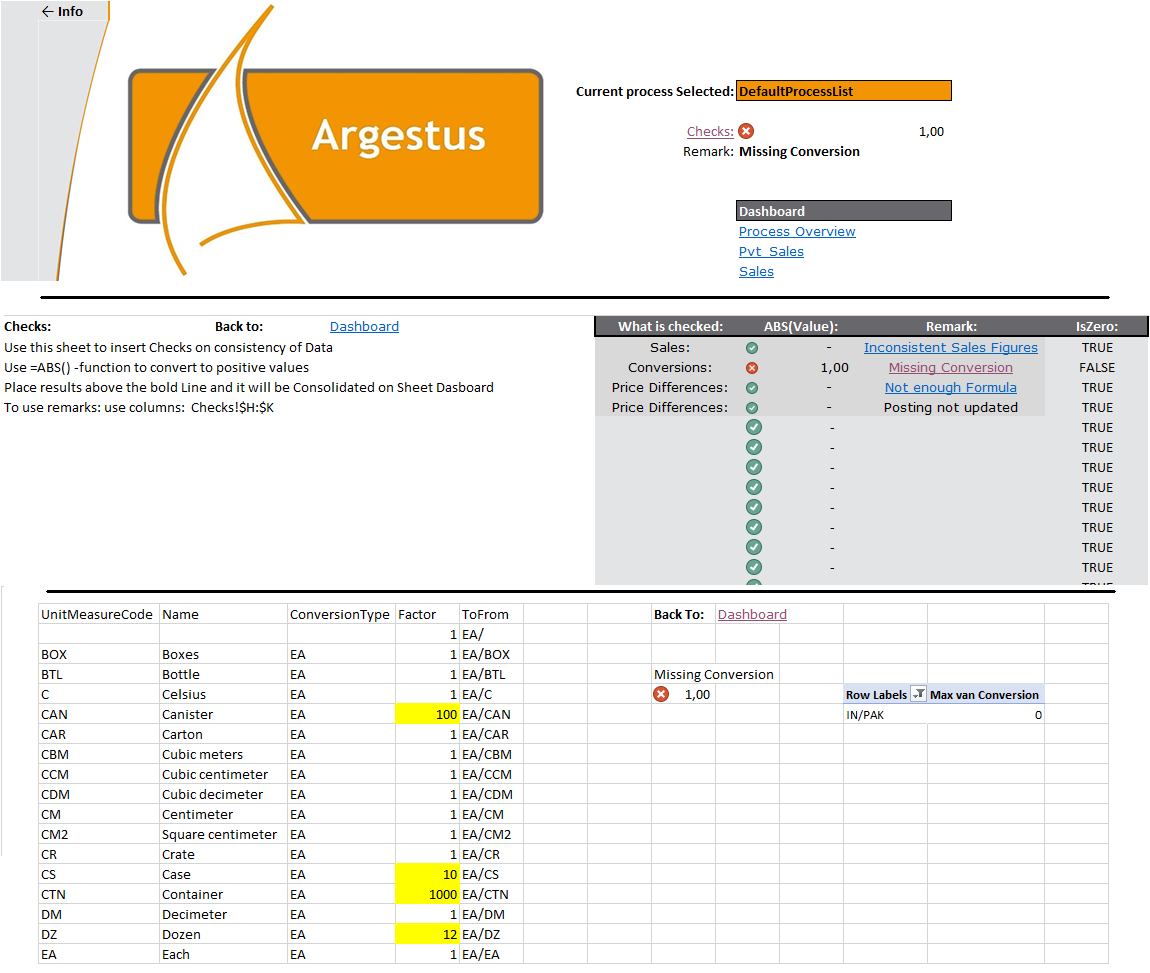The height and width of the screenshot is (973, 1150).
Task: Select the Max van Conversion column header
Action: (984, 695)
